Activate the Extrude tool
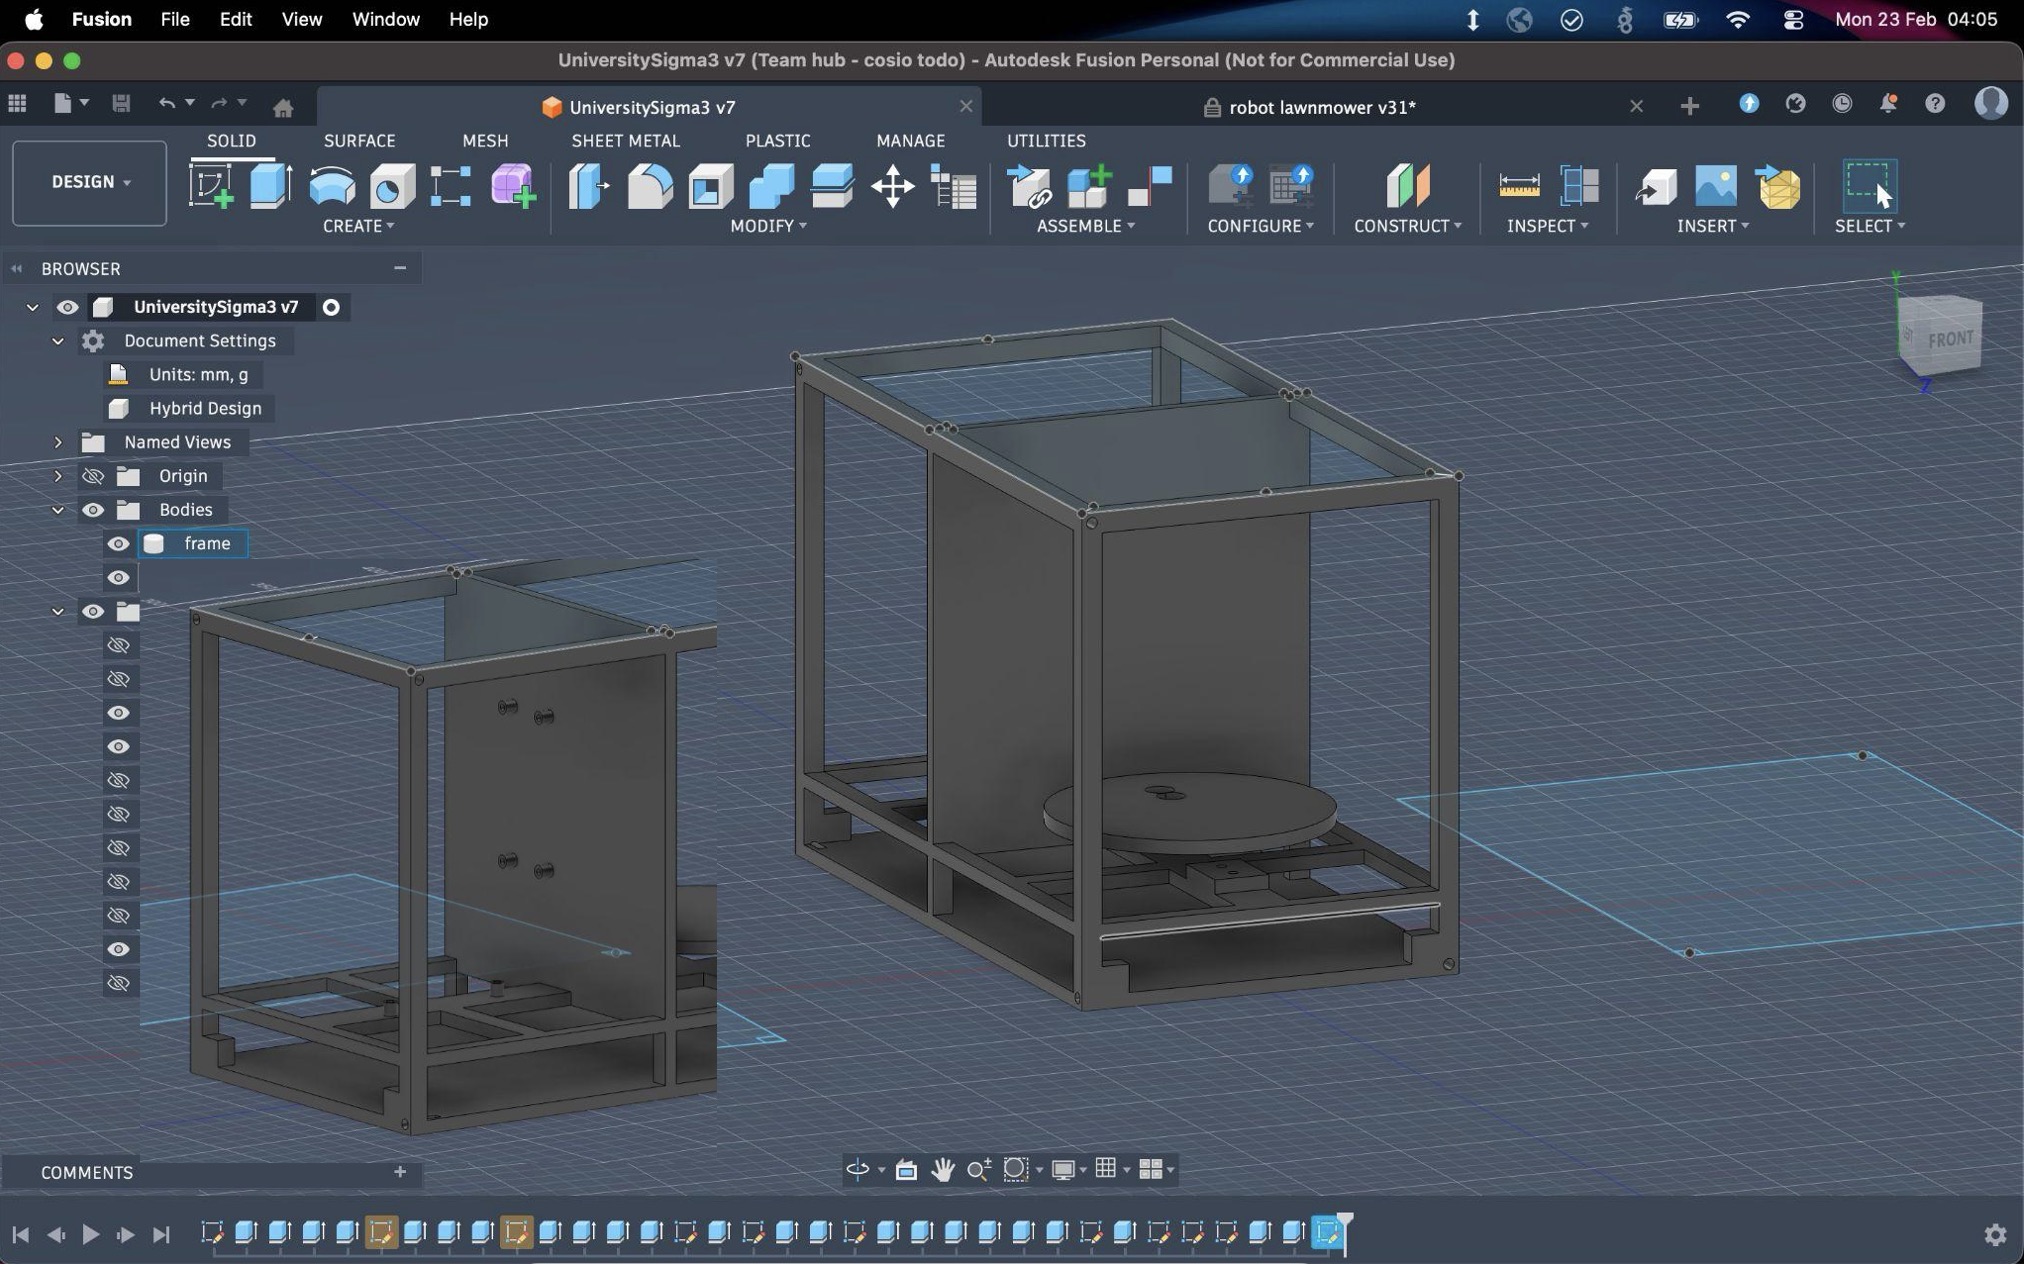 click(270, 186)
